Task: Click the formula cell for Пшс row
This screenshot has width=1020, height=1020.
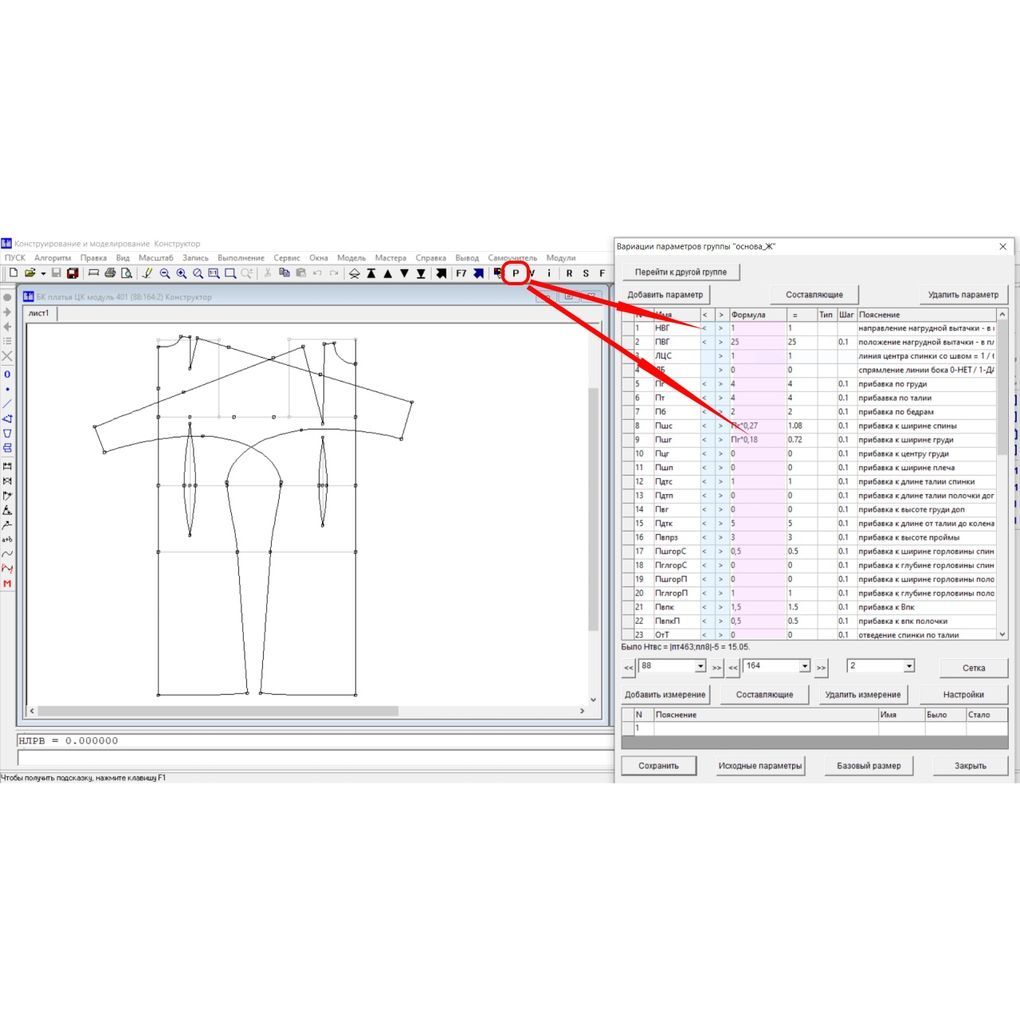Action: 756,426
